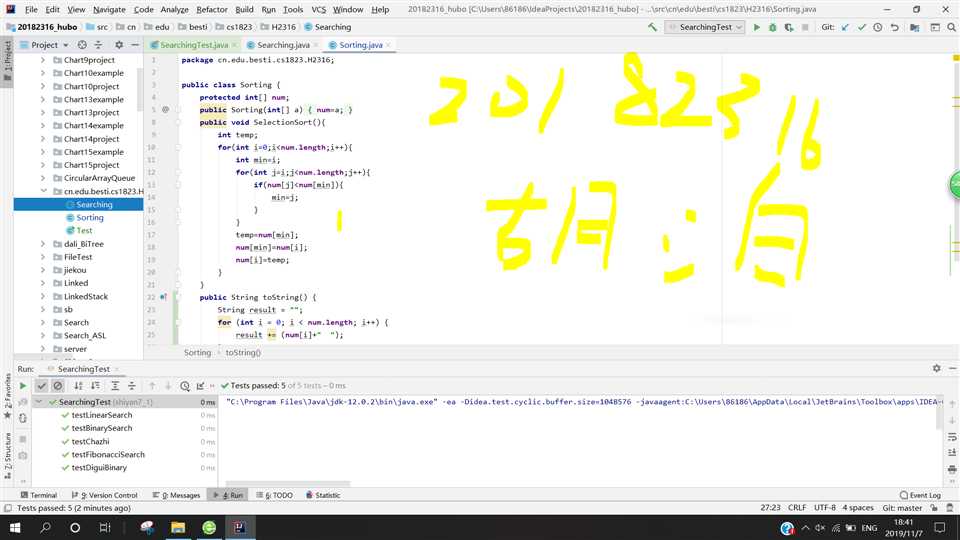Open the Windows Start menu
Viewport: 960px width, 540px height.
pos(15,527)
